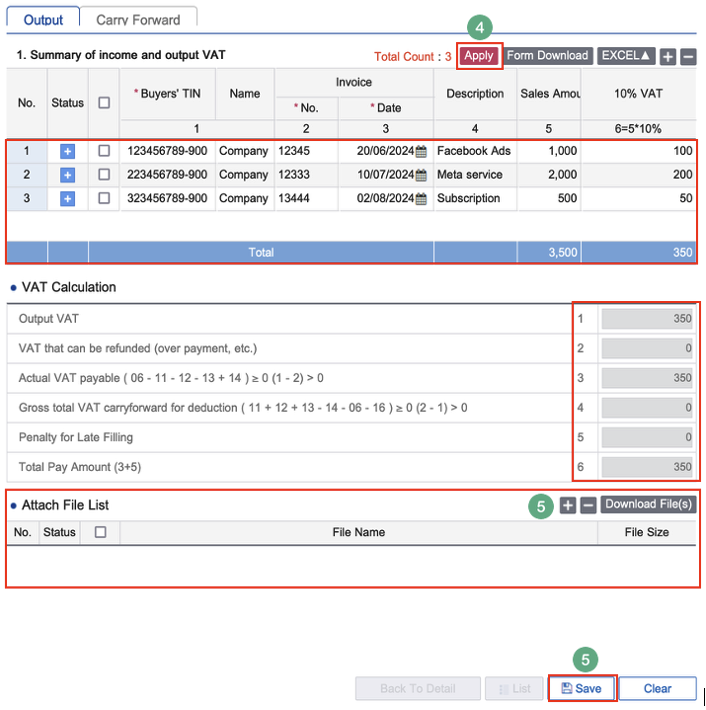
Task: Tick checkbox for Buyers' TIN 123456789-900
Action: (x=104, y=151)
